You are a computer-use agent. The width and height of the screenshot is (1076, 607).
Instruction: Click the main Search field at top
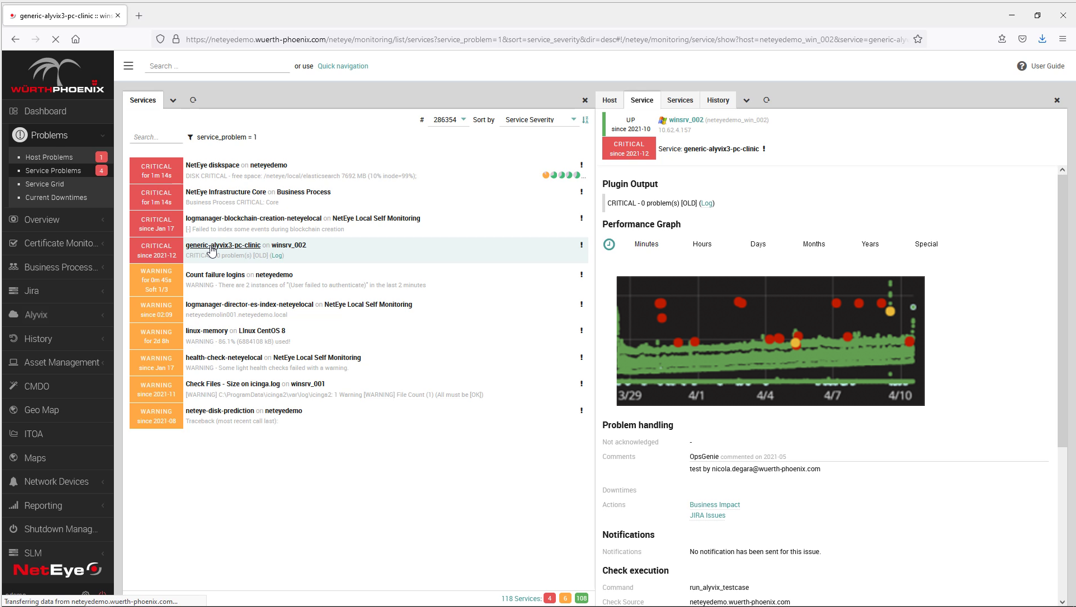pos(217,66)
